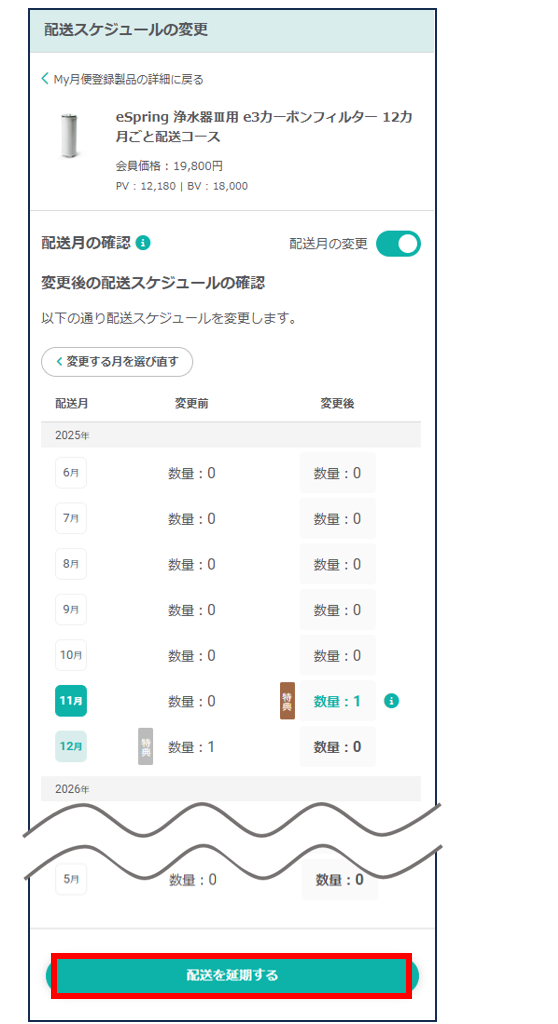Click the November 変更後 数量：1 field
Image resolution: width=558 pixels, height=1024 pixels.
(x=338, y=701)
